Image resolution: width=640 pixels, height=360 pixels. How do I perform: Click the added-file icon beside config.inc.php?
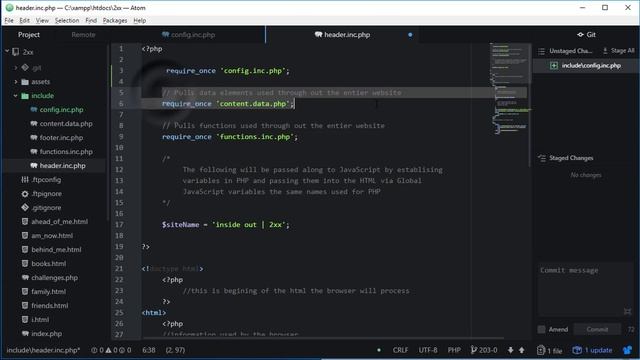click(554, 65)
